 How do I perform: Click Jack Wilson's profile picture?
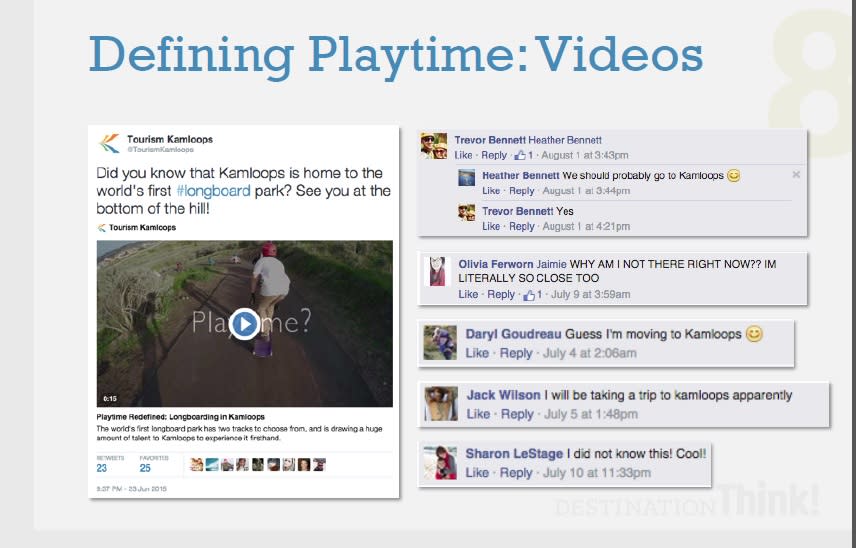point(441,404)
